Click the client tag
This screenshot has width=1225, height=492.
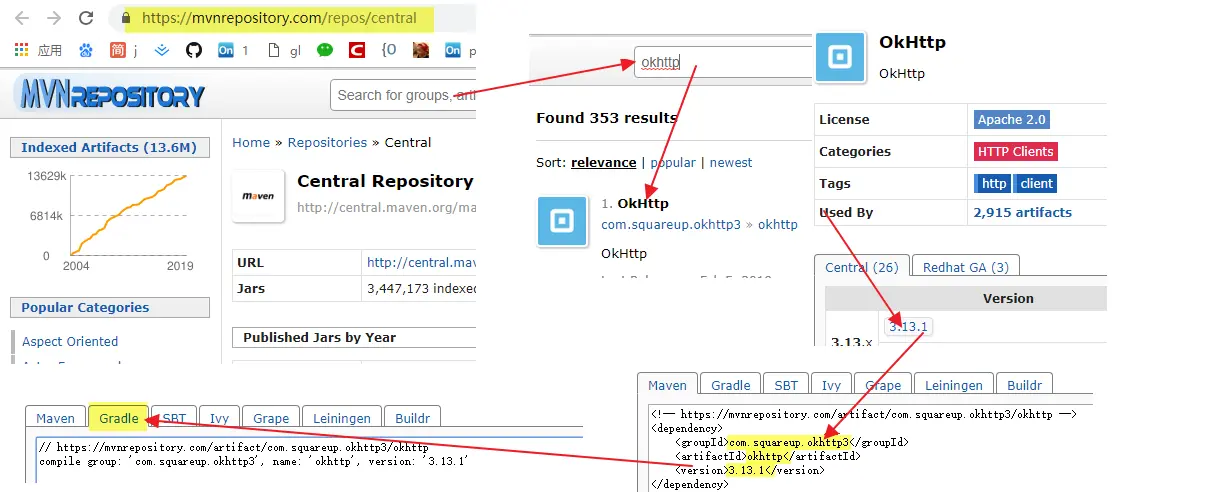point(1036,183)
